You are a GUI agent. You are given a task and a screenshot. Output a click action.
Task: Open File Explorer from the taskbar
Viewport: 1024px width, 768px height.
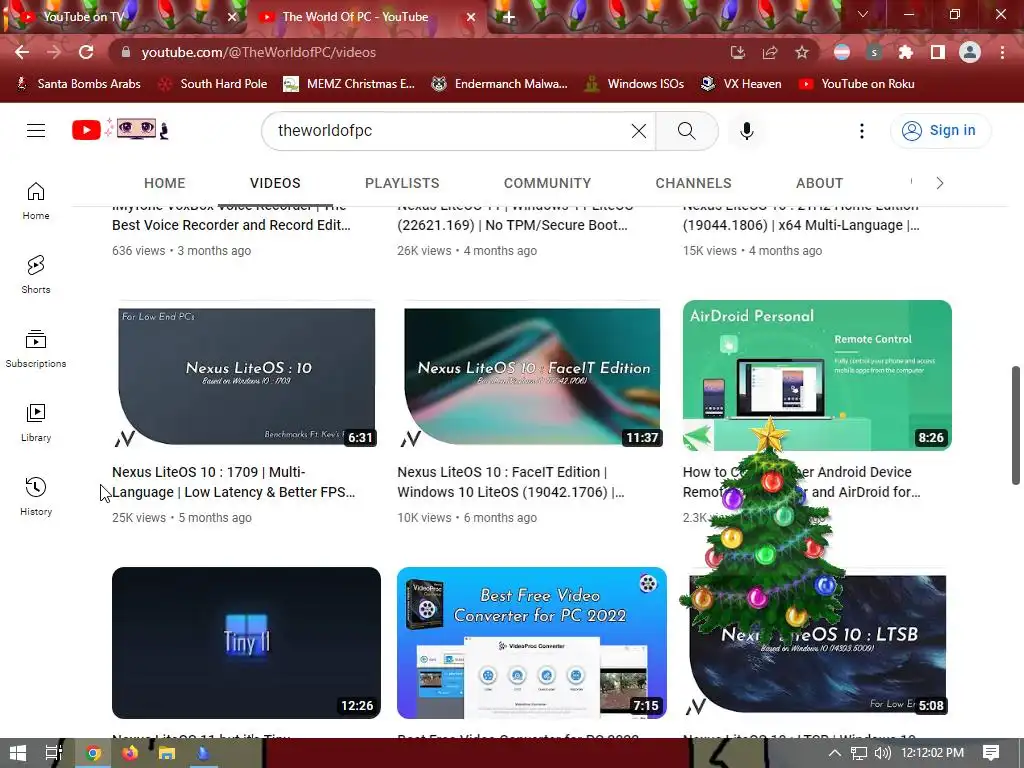click(x=167, y=753)
